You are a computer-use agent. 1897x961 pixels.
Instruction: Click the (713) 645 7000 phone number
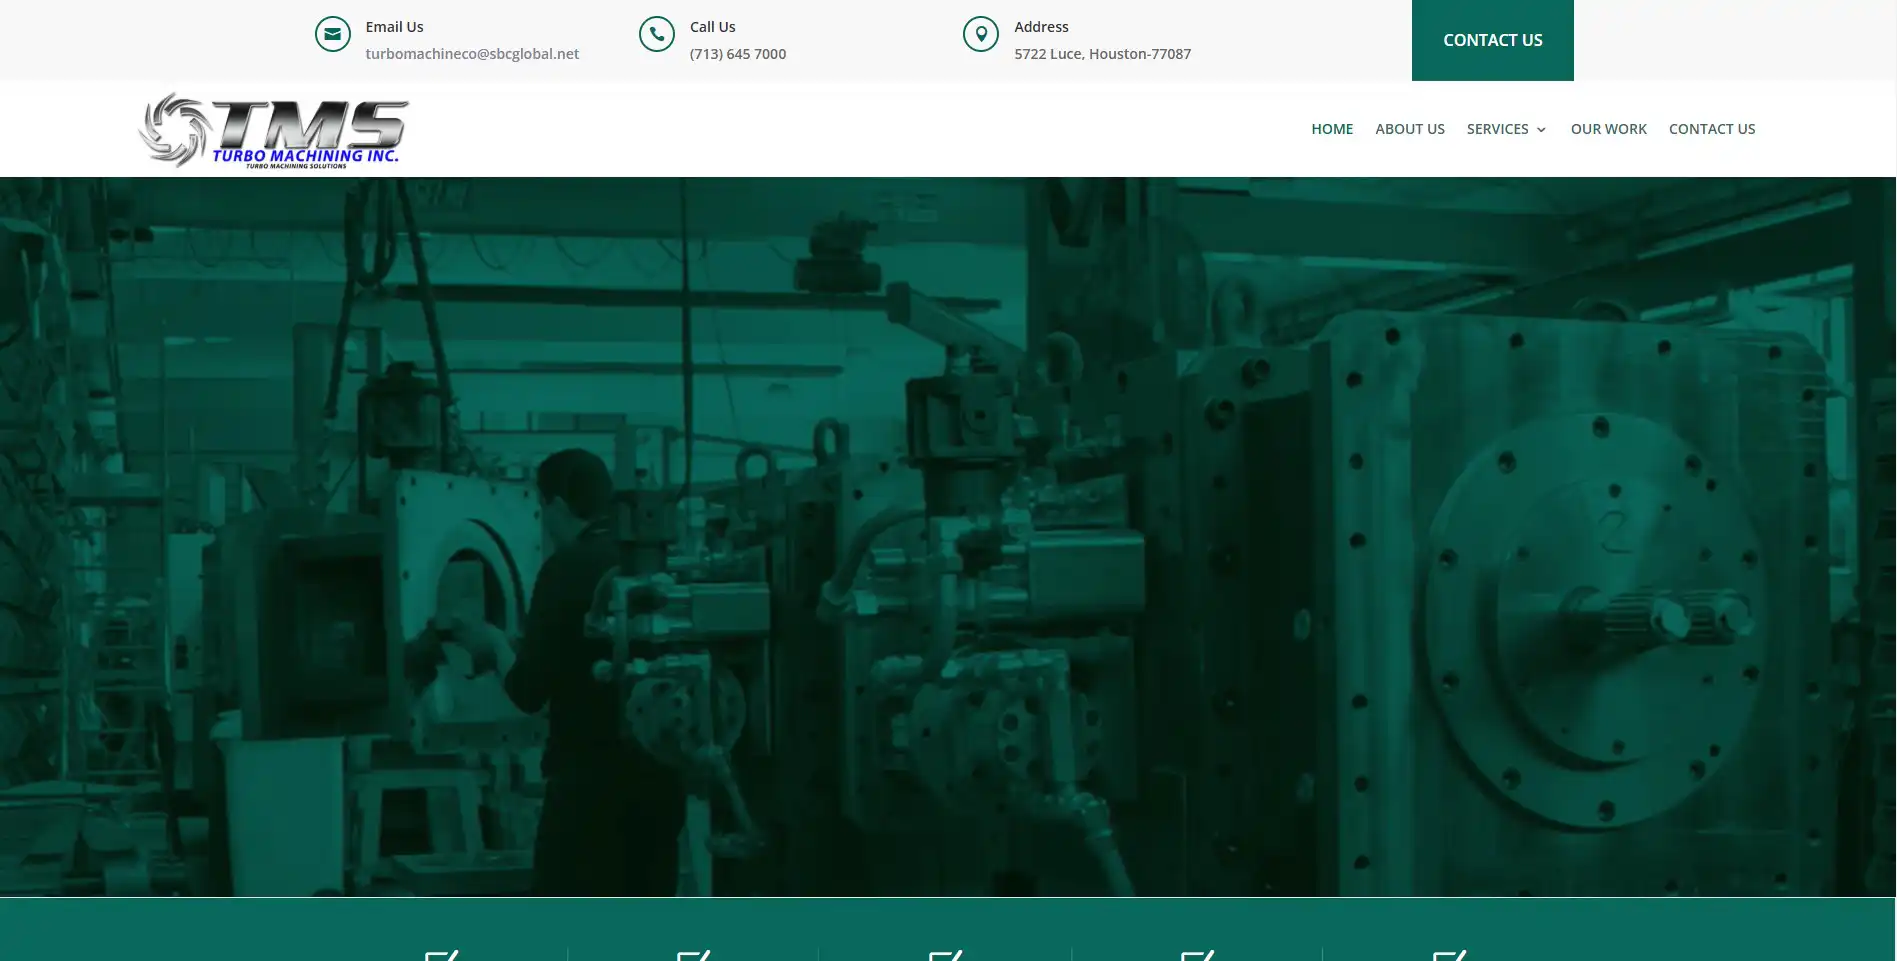737,54
